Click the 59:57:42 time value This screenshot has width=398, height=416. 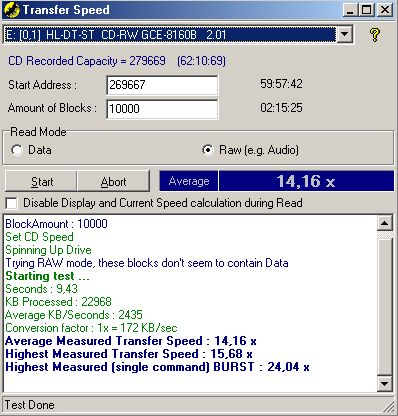coord(281,84)
